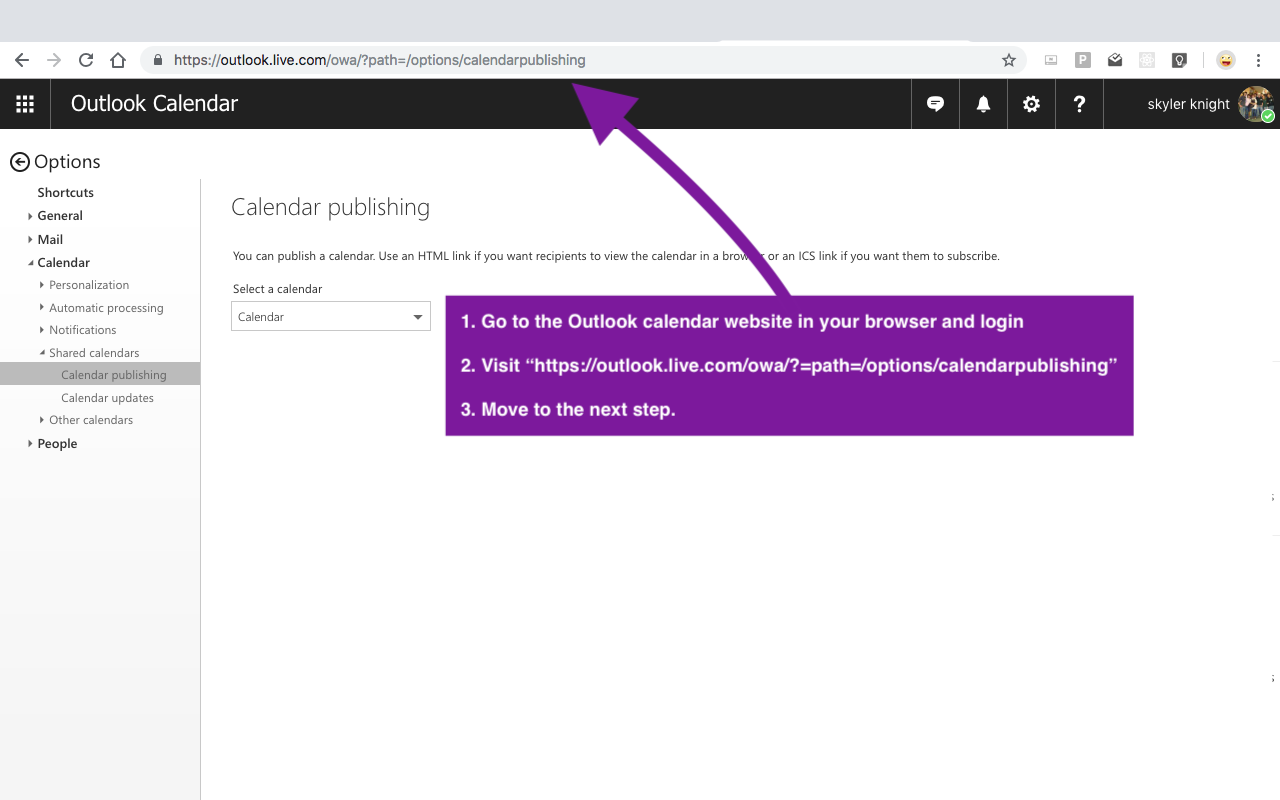1280x800 pixels.
Task: Collapse Shared calendars sub-section
Action: tap(42, 353)
